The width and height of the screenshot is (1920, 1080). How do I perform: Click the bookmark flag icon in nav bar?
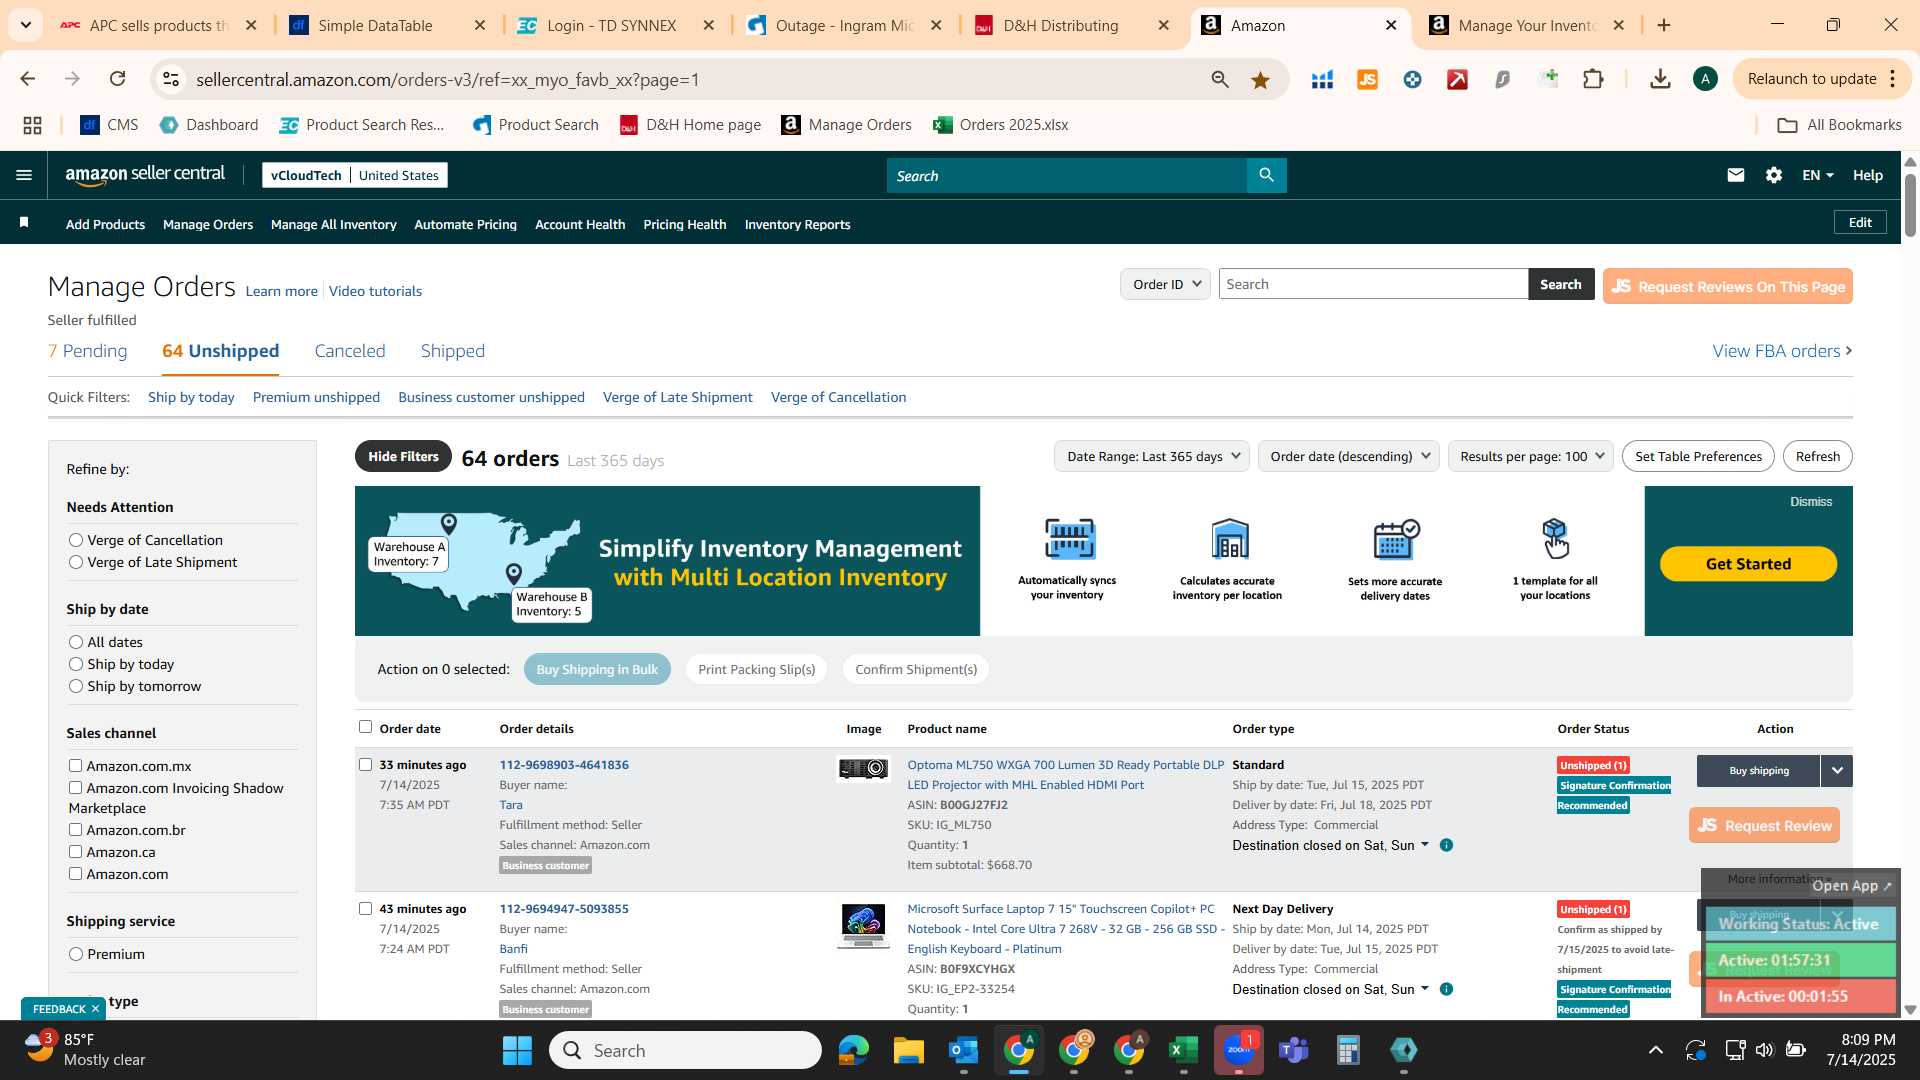point(24,223)
